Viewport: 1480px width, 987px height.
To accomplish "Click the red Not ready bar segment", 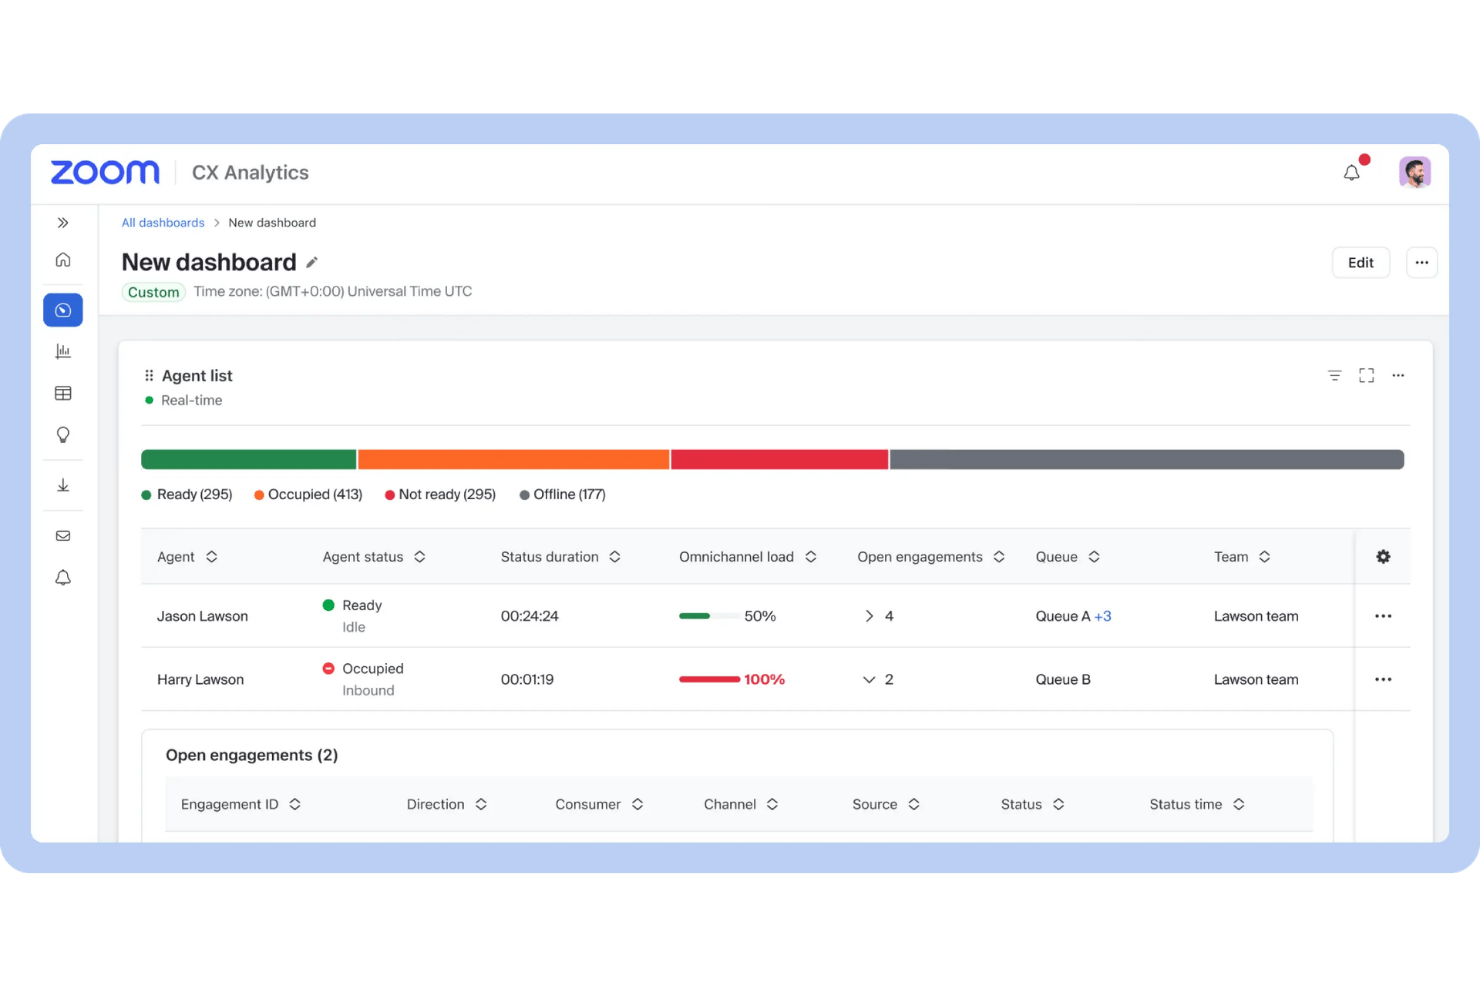I will 780,459.
